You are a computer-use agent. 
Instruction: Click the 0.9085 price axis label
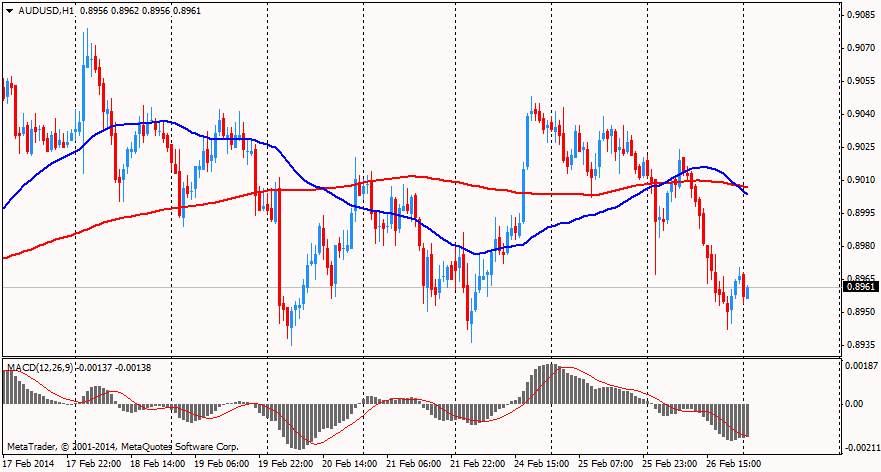(861, 15)
